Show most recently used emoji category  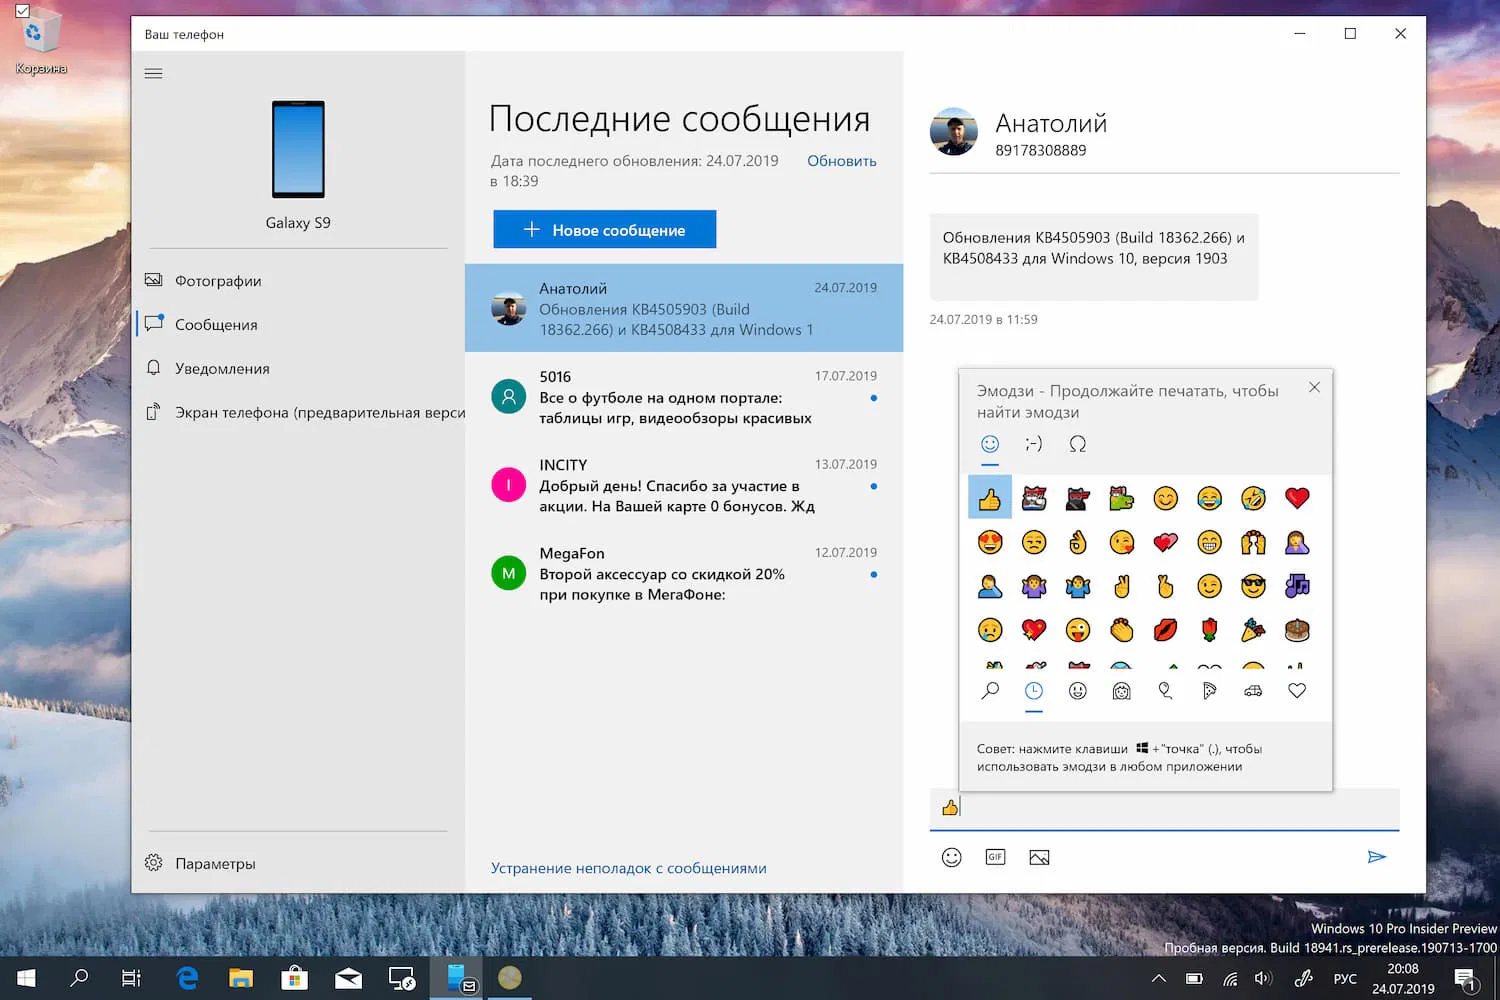click(1034, 691)
